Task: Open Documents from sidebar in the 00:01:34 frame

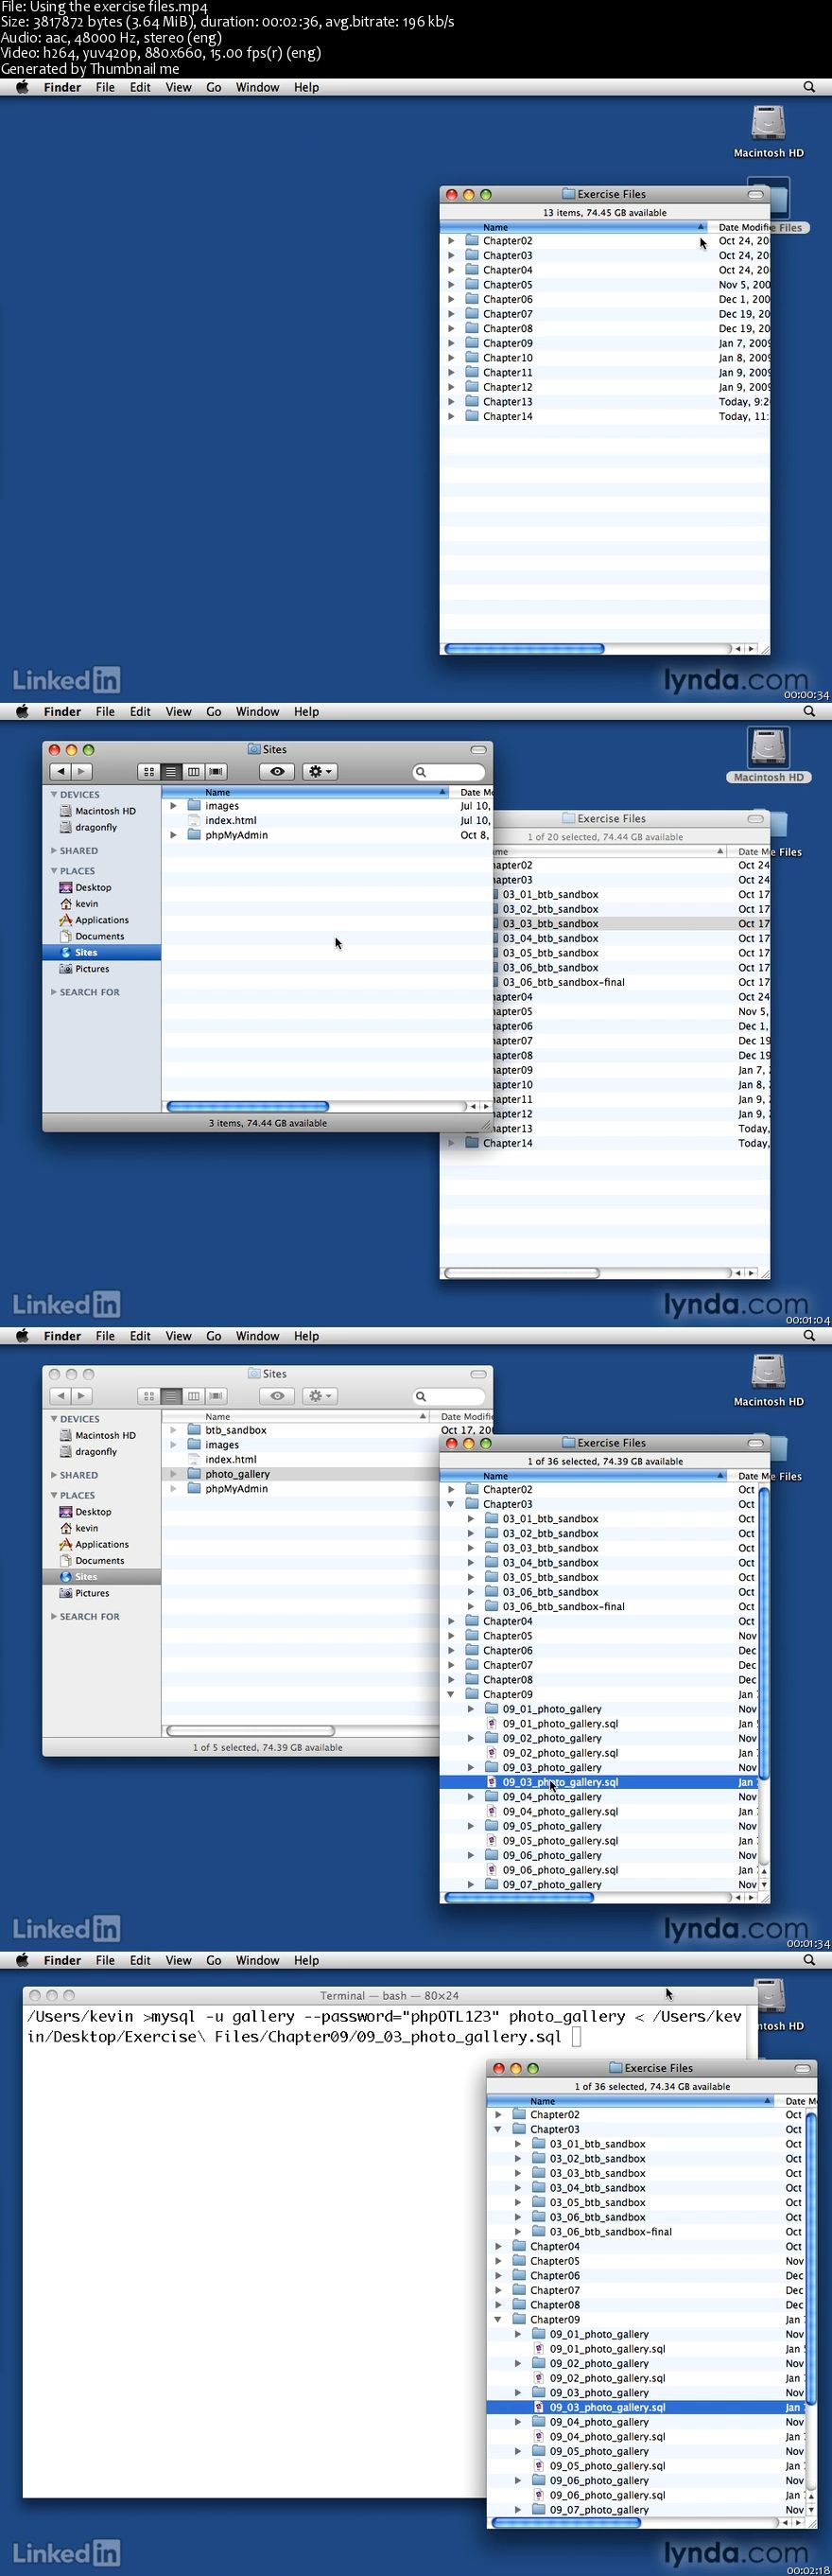Action: pos(99,1560)
